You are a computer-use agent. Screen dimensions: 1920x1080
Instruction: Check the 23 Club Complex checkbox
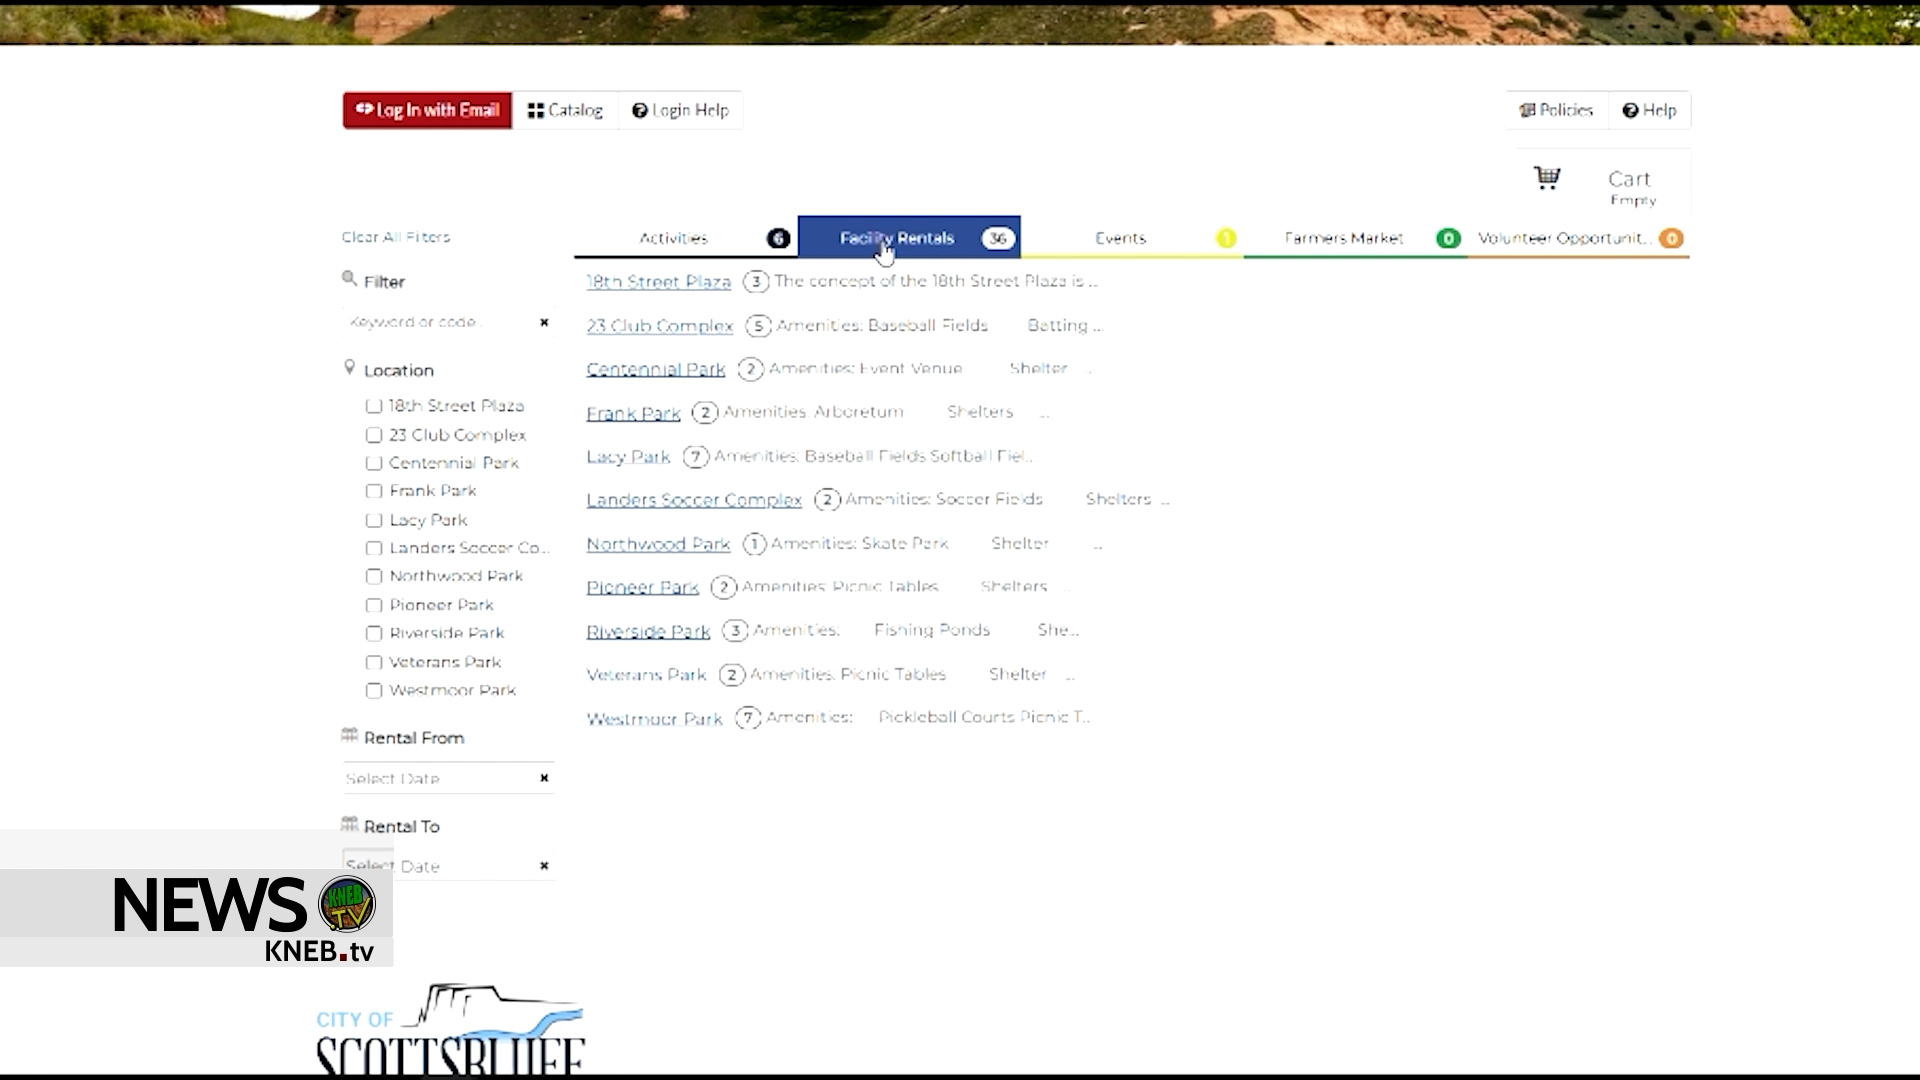[374, 434]
